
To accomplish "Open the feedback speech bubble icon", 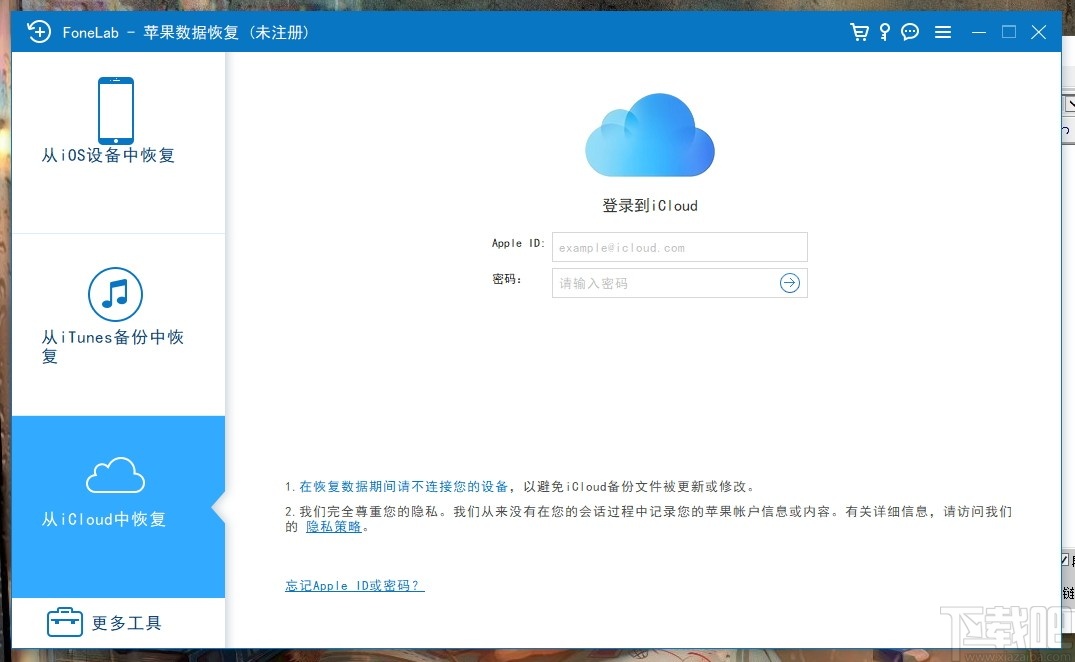I will (910, 31).
